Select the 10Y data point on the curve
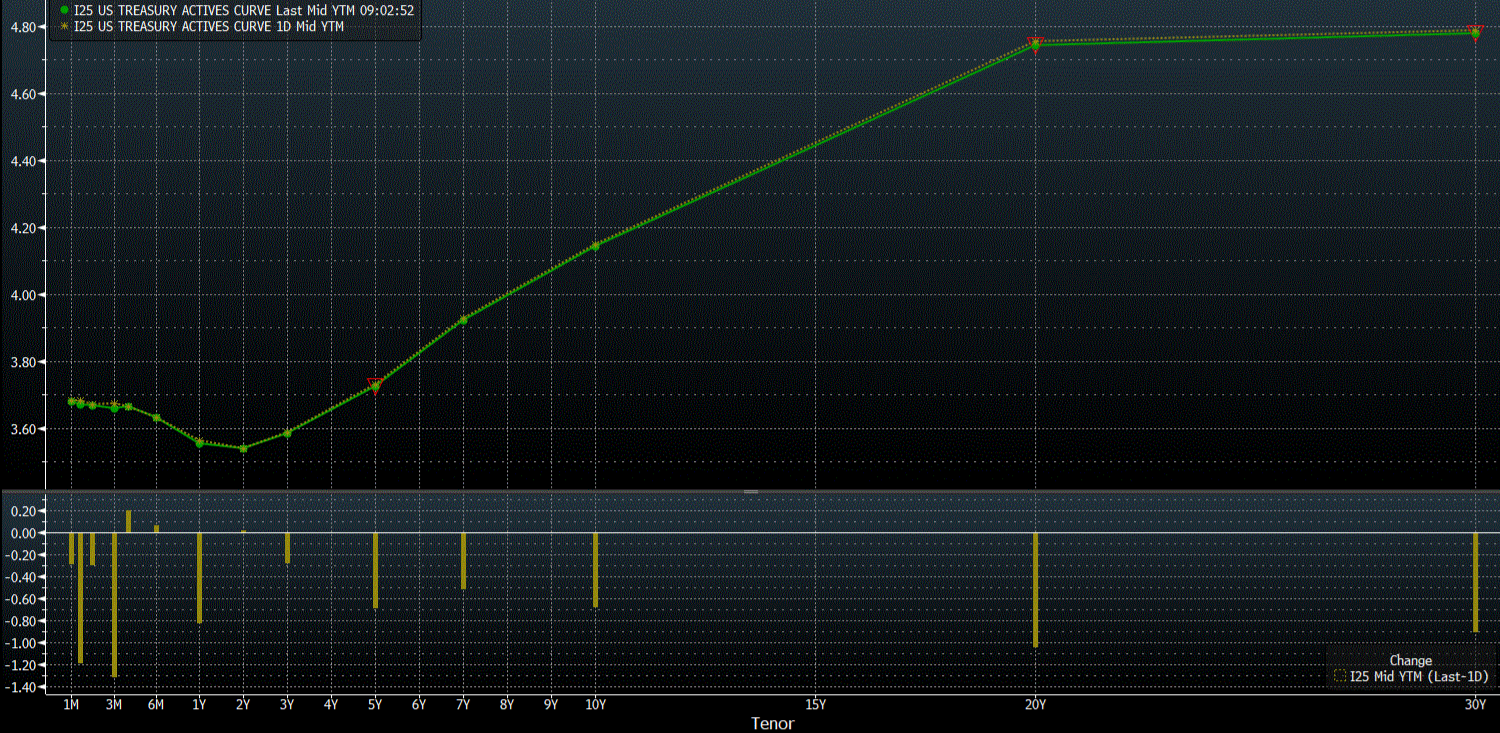The width and height of the screenshot is (1500, 733). tap(595, 246)
